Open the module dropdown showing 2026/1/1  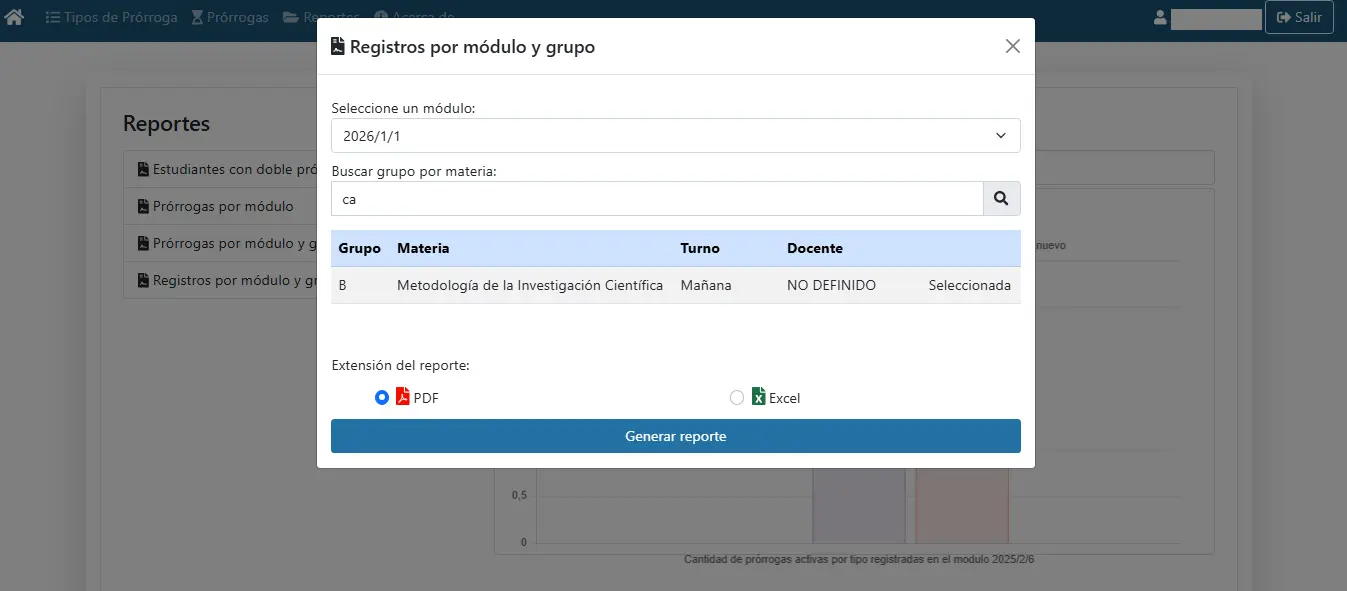pyautogui.click(x=676, y=135)
